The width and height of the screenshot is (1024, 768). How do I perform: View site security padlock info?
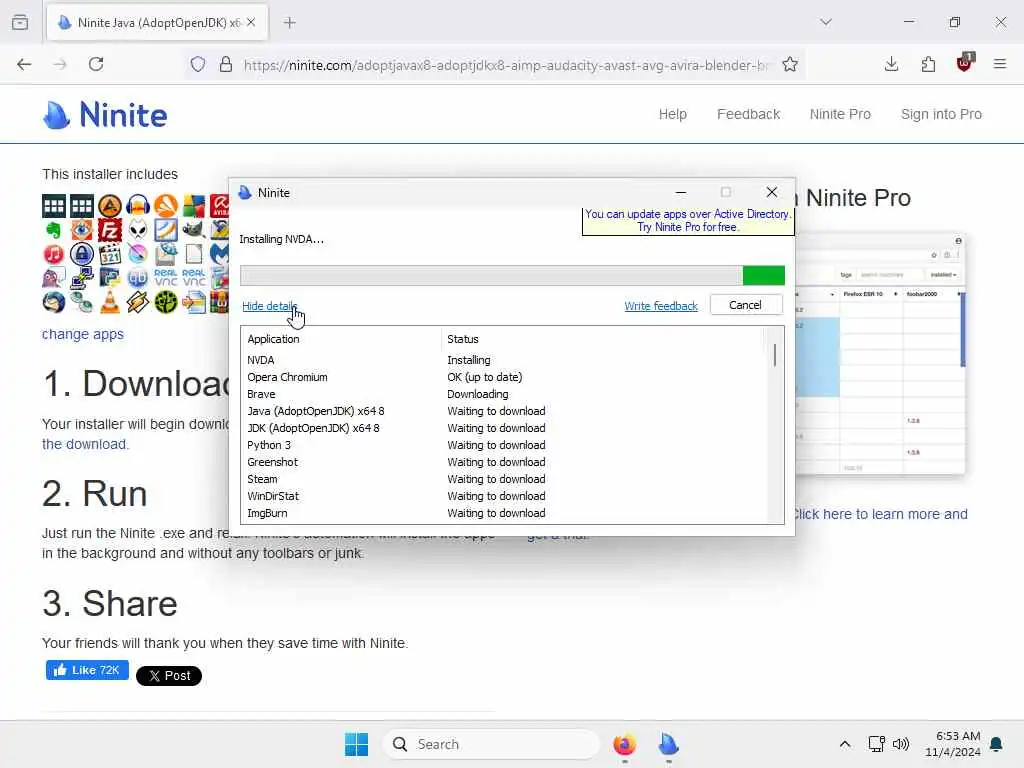click(x=226, y=64)
